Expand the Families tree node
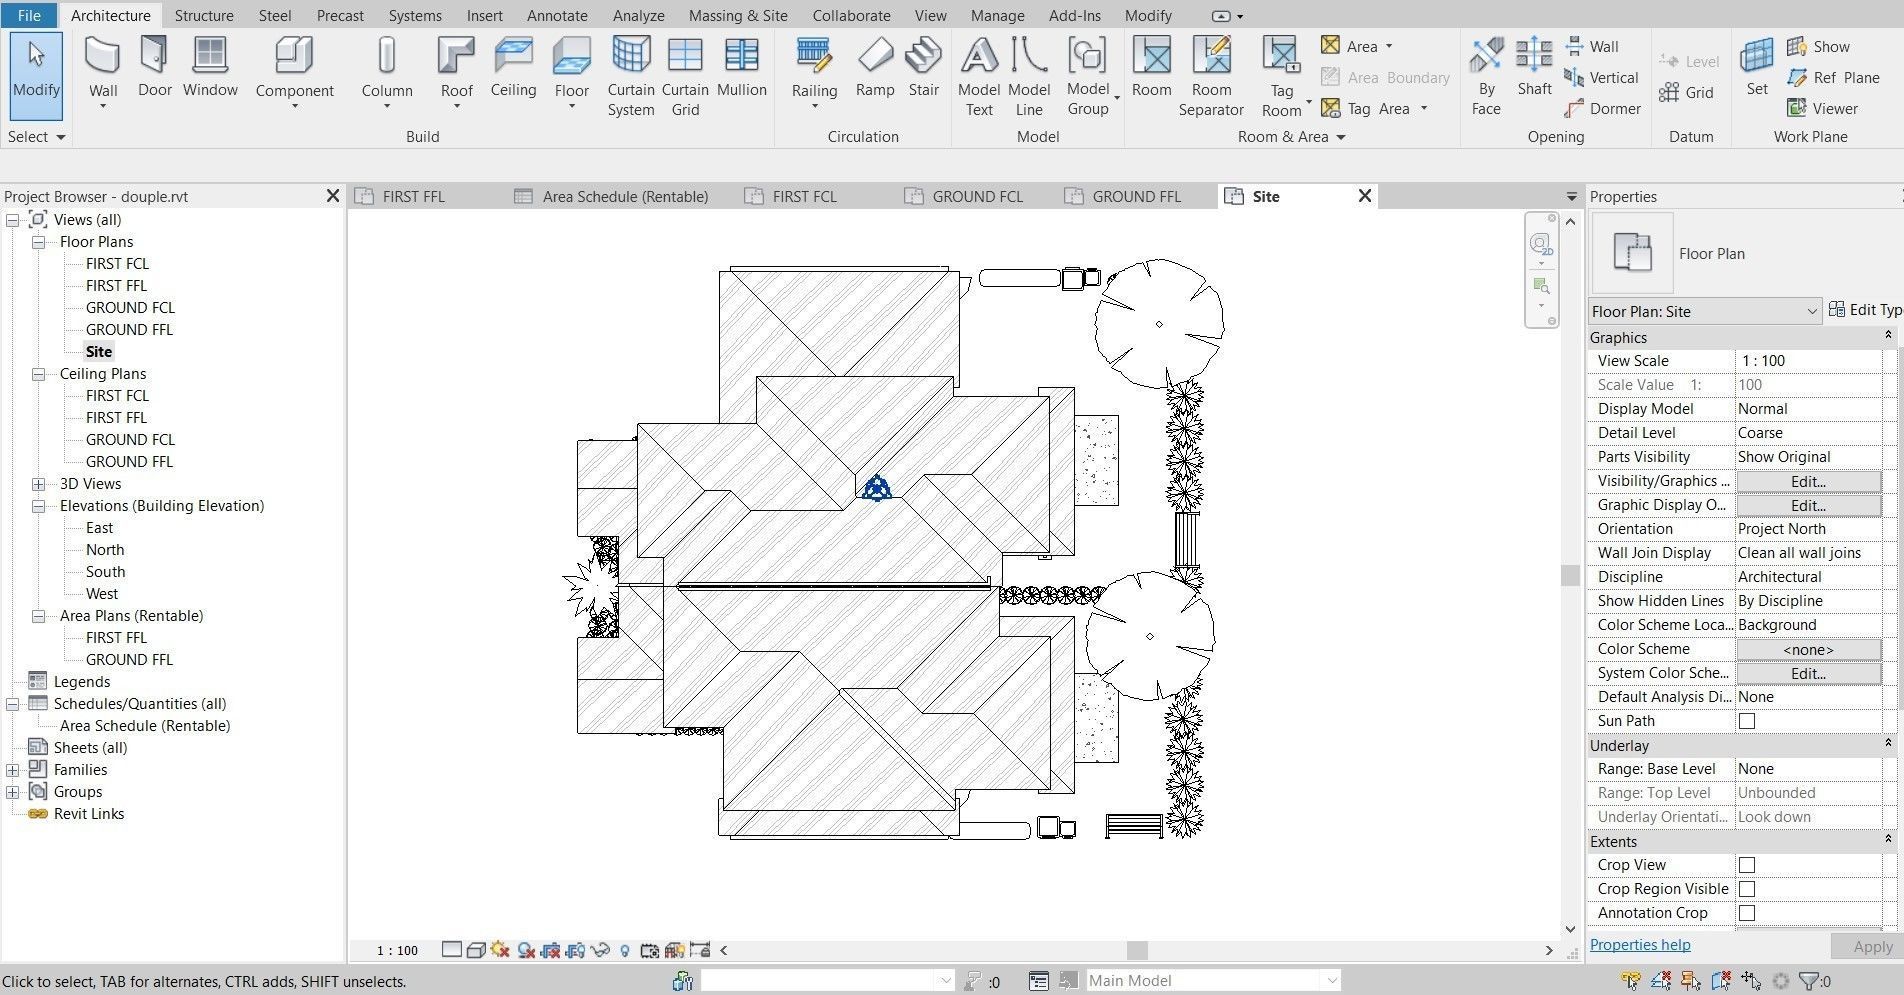The height and width of the screenshot is (995, 1904). pyautogui.click(x=12, y=770)
